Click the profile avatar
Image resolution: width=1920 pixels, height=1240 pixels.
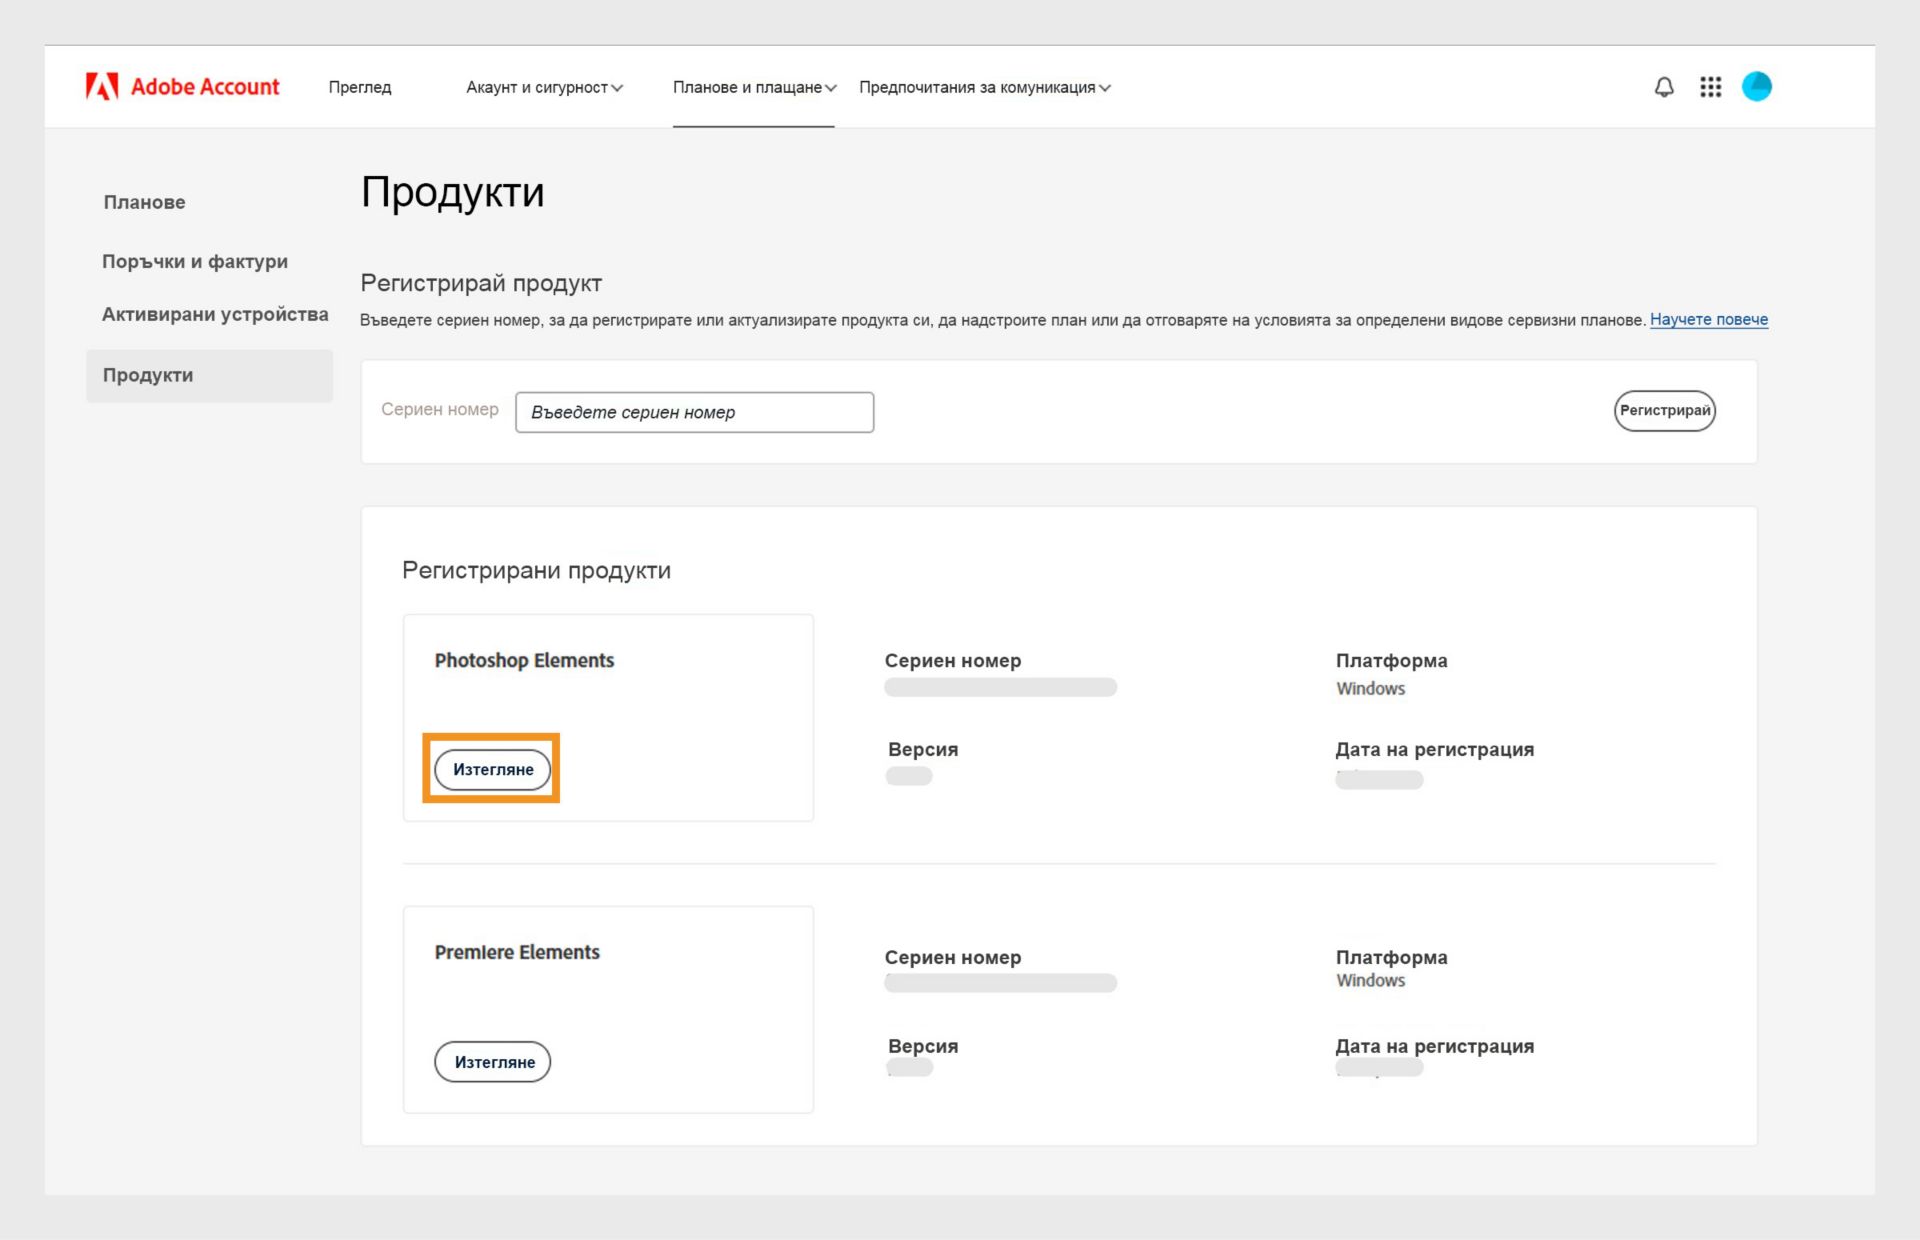pyautogui.click(x=1758, y=87)
